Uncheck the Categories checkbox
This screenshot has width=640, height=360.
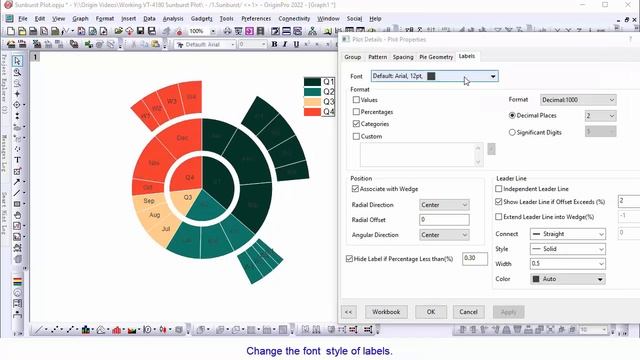(356, 124)
